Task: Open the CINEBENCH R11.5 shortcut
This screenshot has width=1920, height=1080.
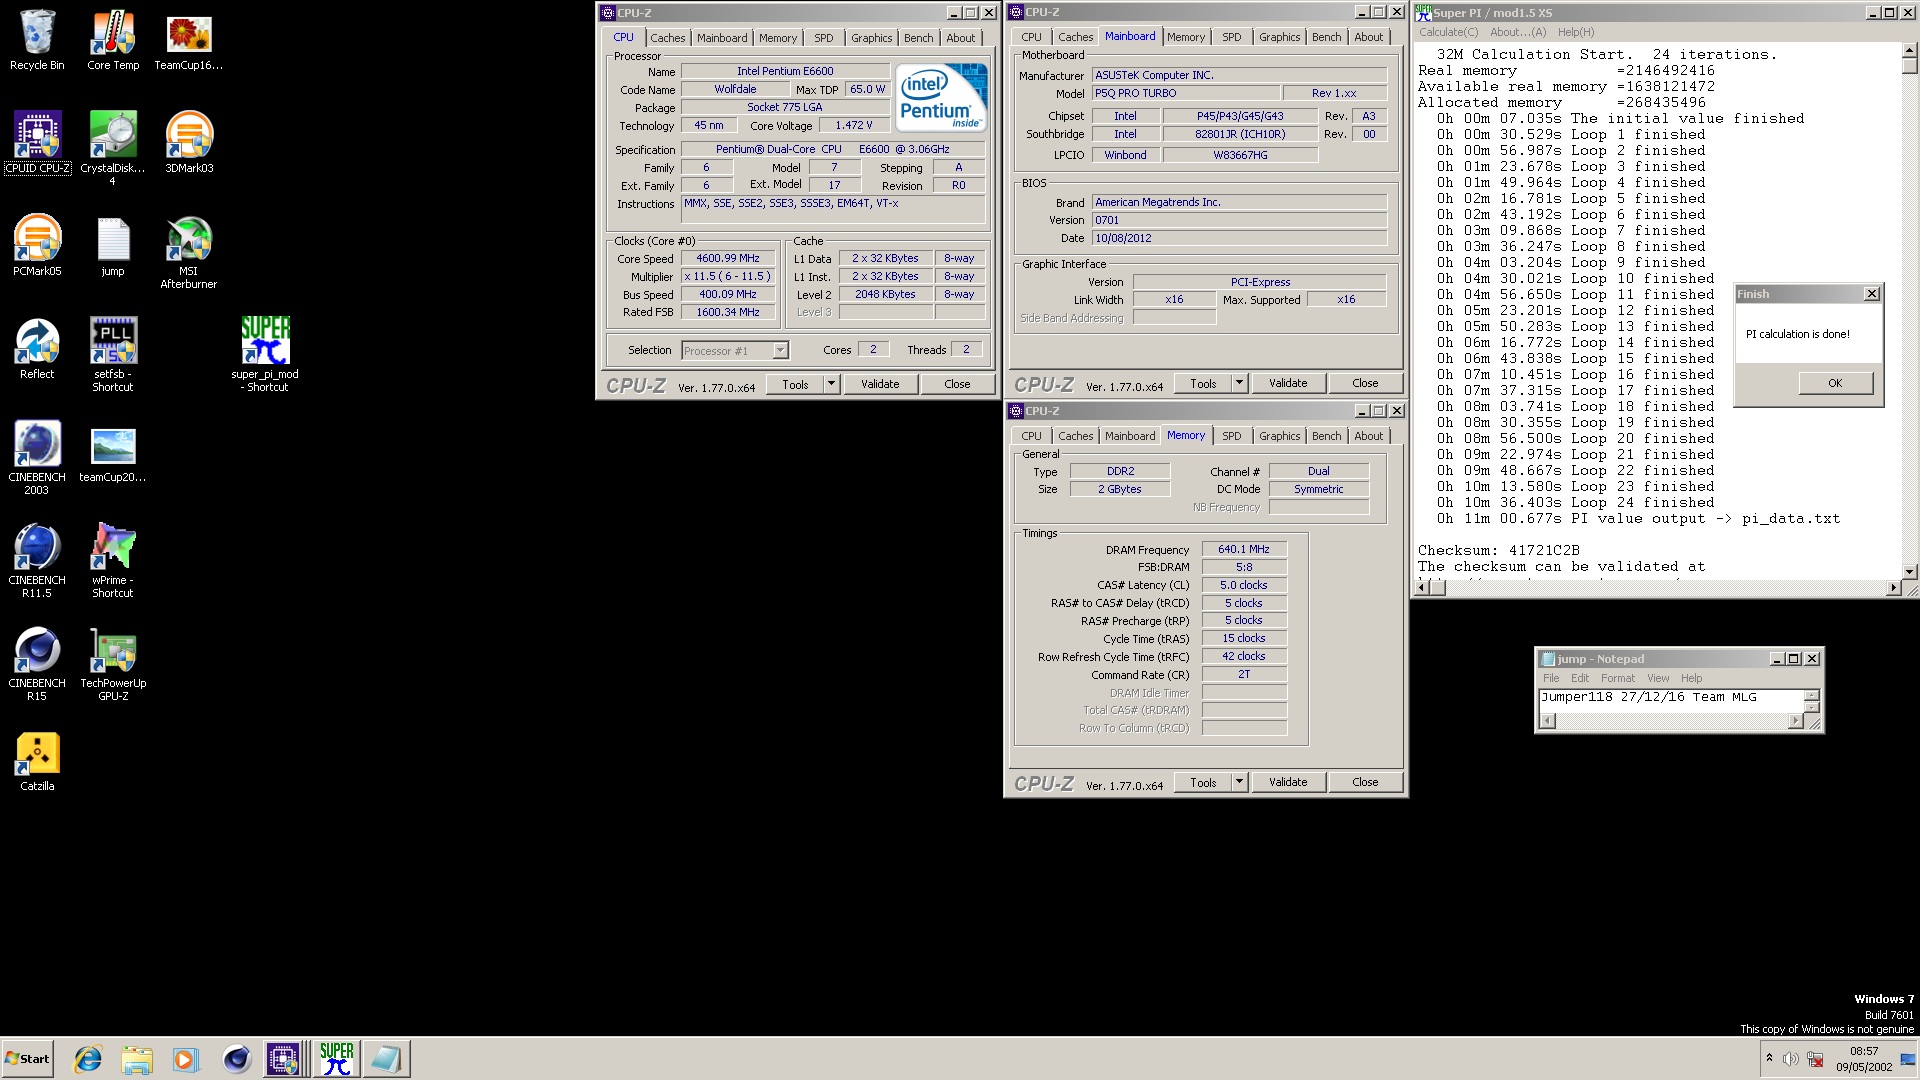Action: pyautogui.click(x=37, y=561)
